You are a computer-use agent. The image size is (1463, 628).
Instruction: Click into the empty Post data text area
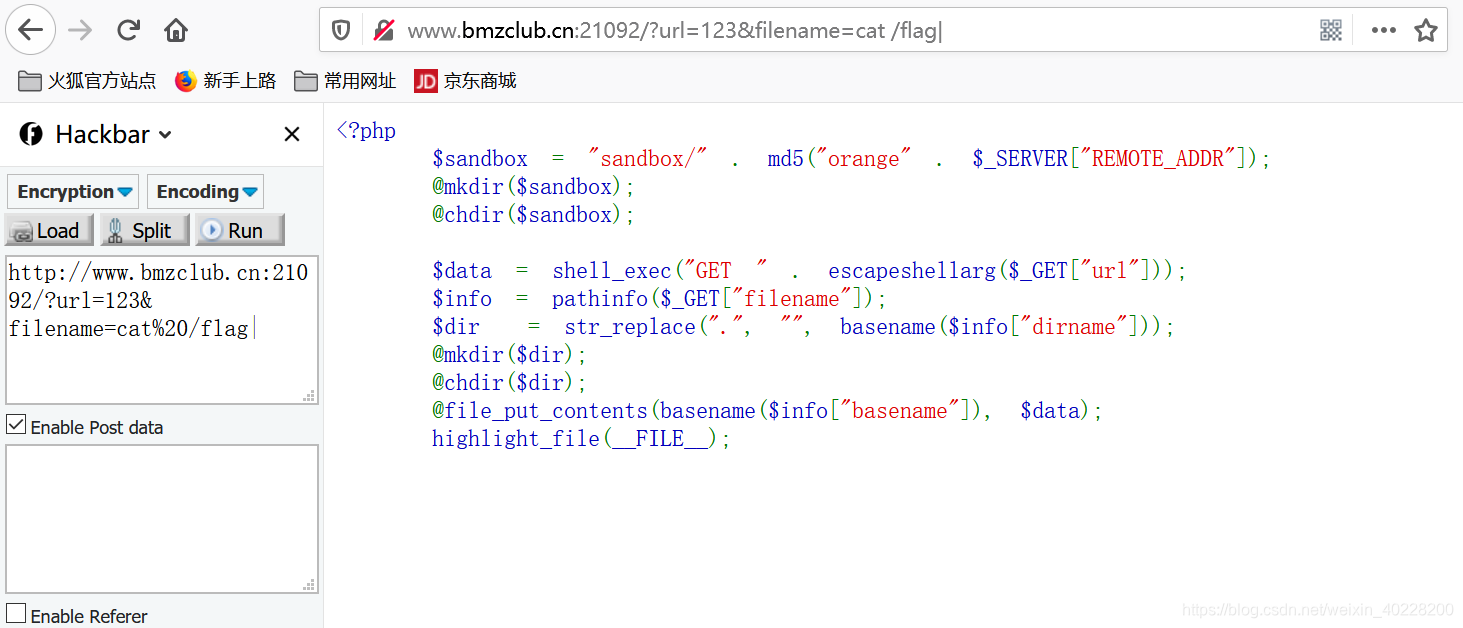point(162,519)
